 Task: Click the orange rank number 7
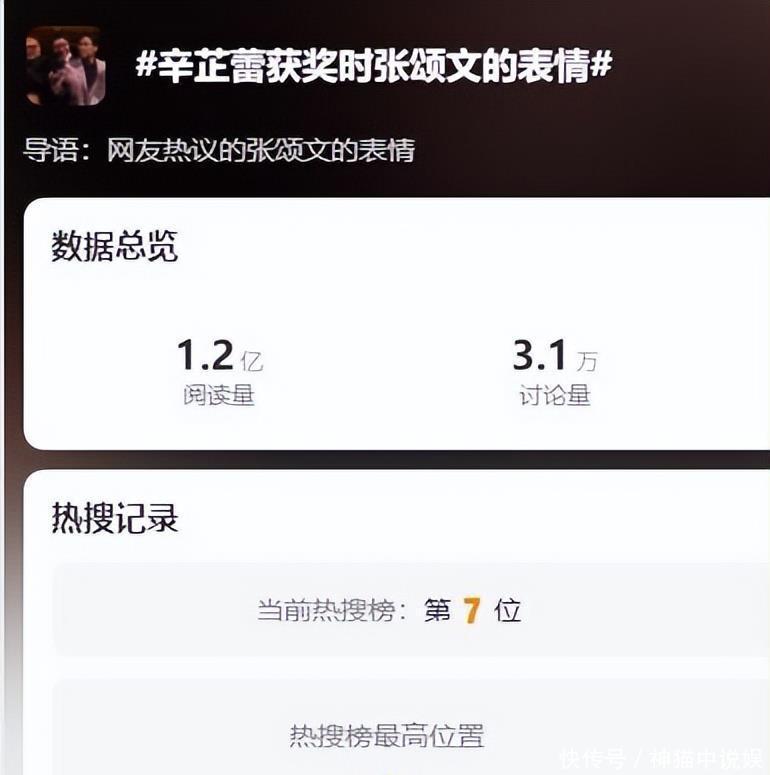(472, 610)
